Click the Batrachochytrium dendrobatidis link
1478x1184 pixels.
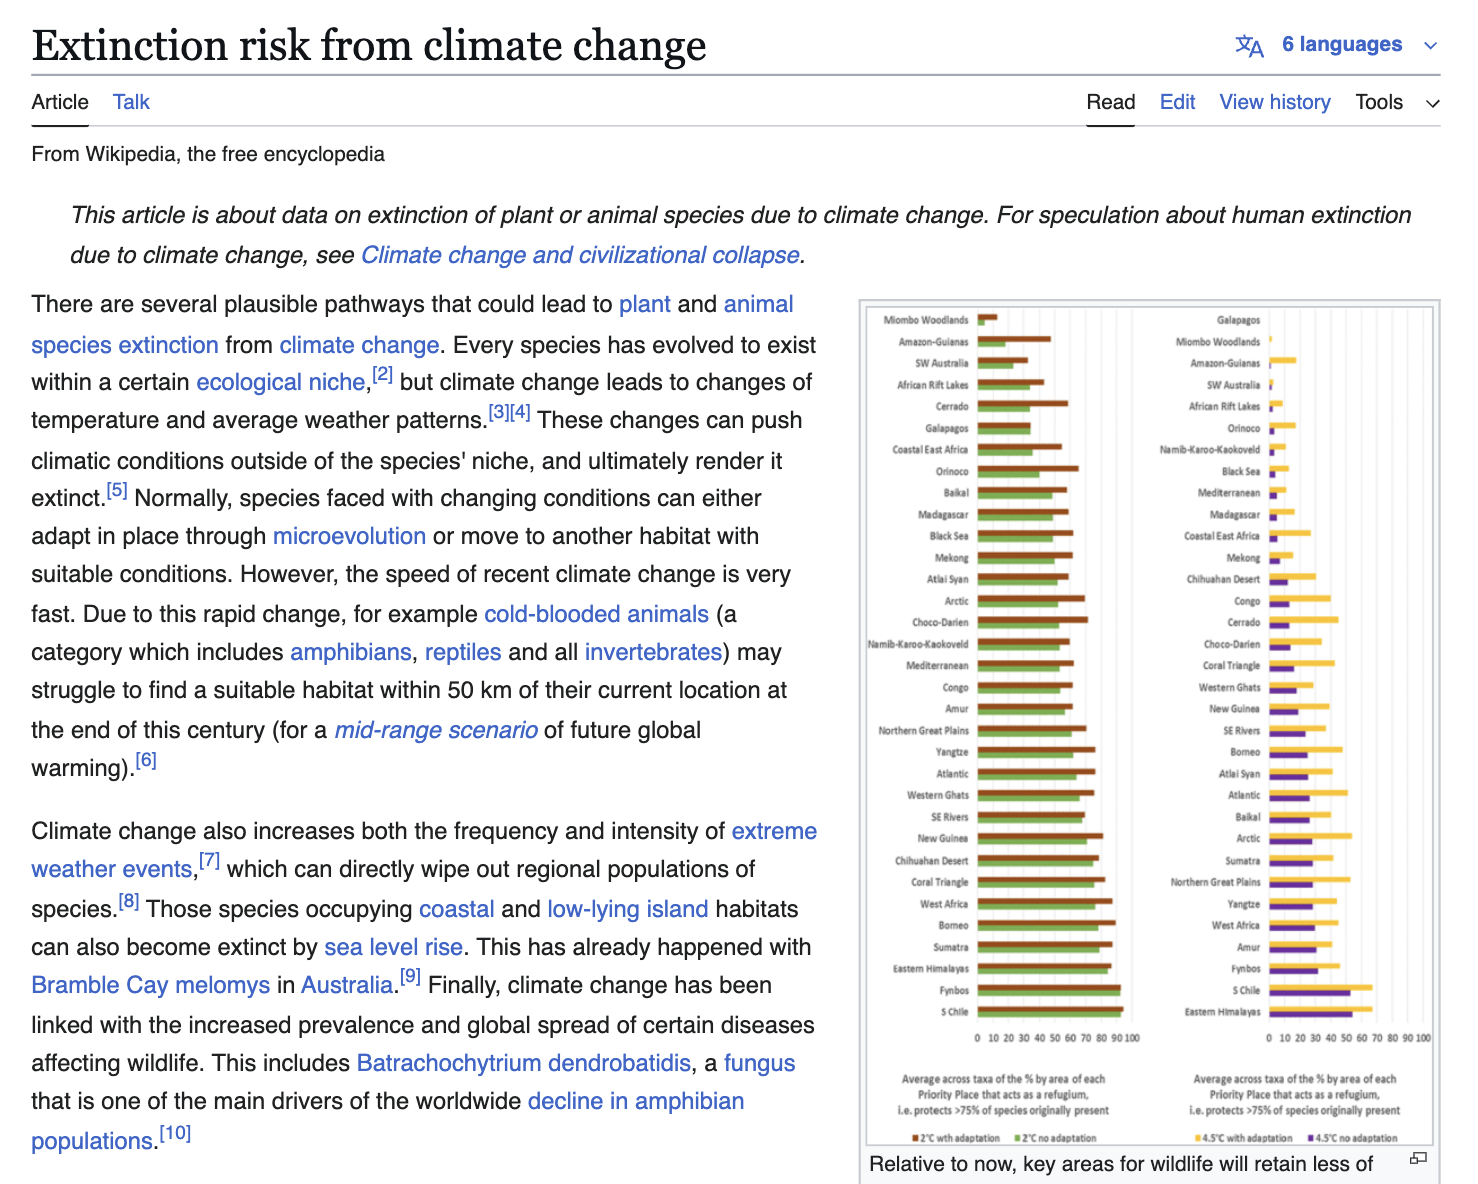click(x=523, y=1063)
